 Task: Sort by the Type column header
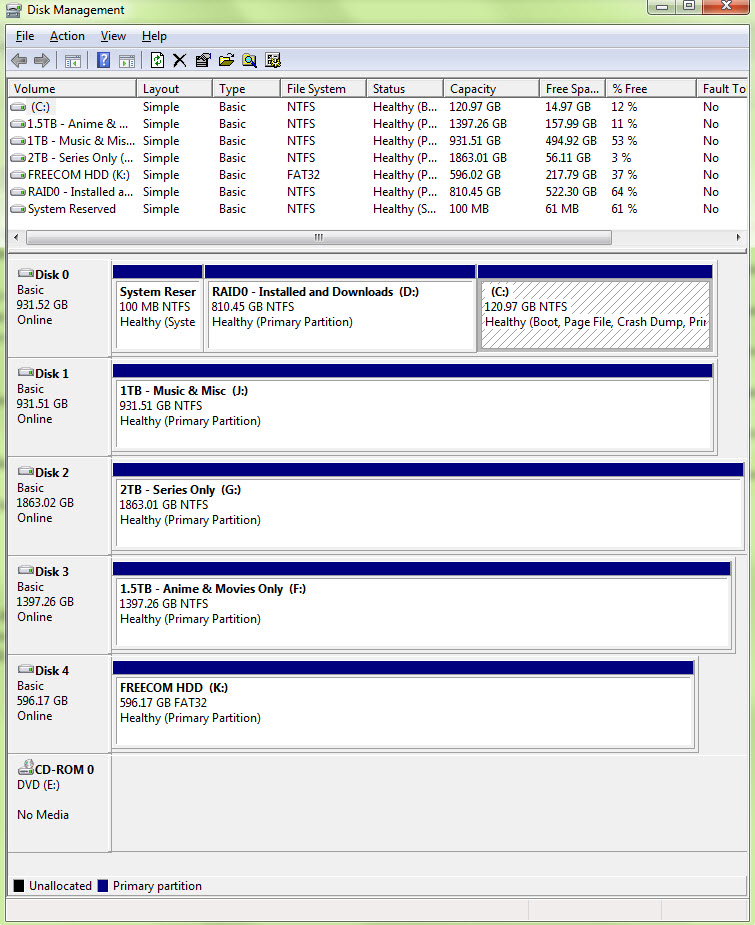click(246, 88)
